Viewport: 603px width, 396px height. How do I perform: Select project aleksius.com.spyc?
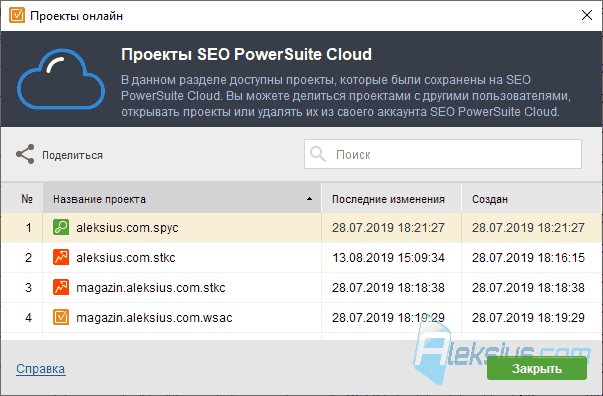[127, 228]
